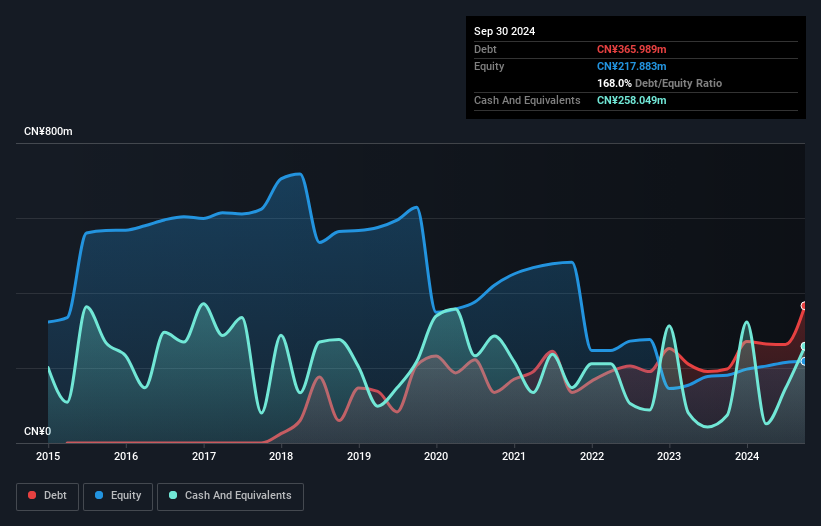Click the Sep 30 2024 tooltip date
The height and width of the screenshot is (526, 821).
pos(504,31)
